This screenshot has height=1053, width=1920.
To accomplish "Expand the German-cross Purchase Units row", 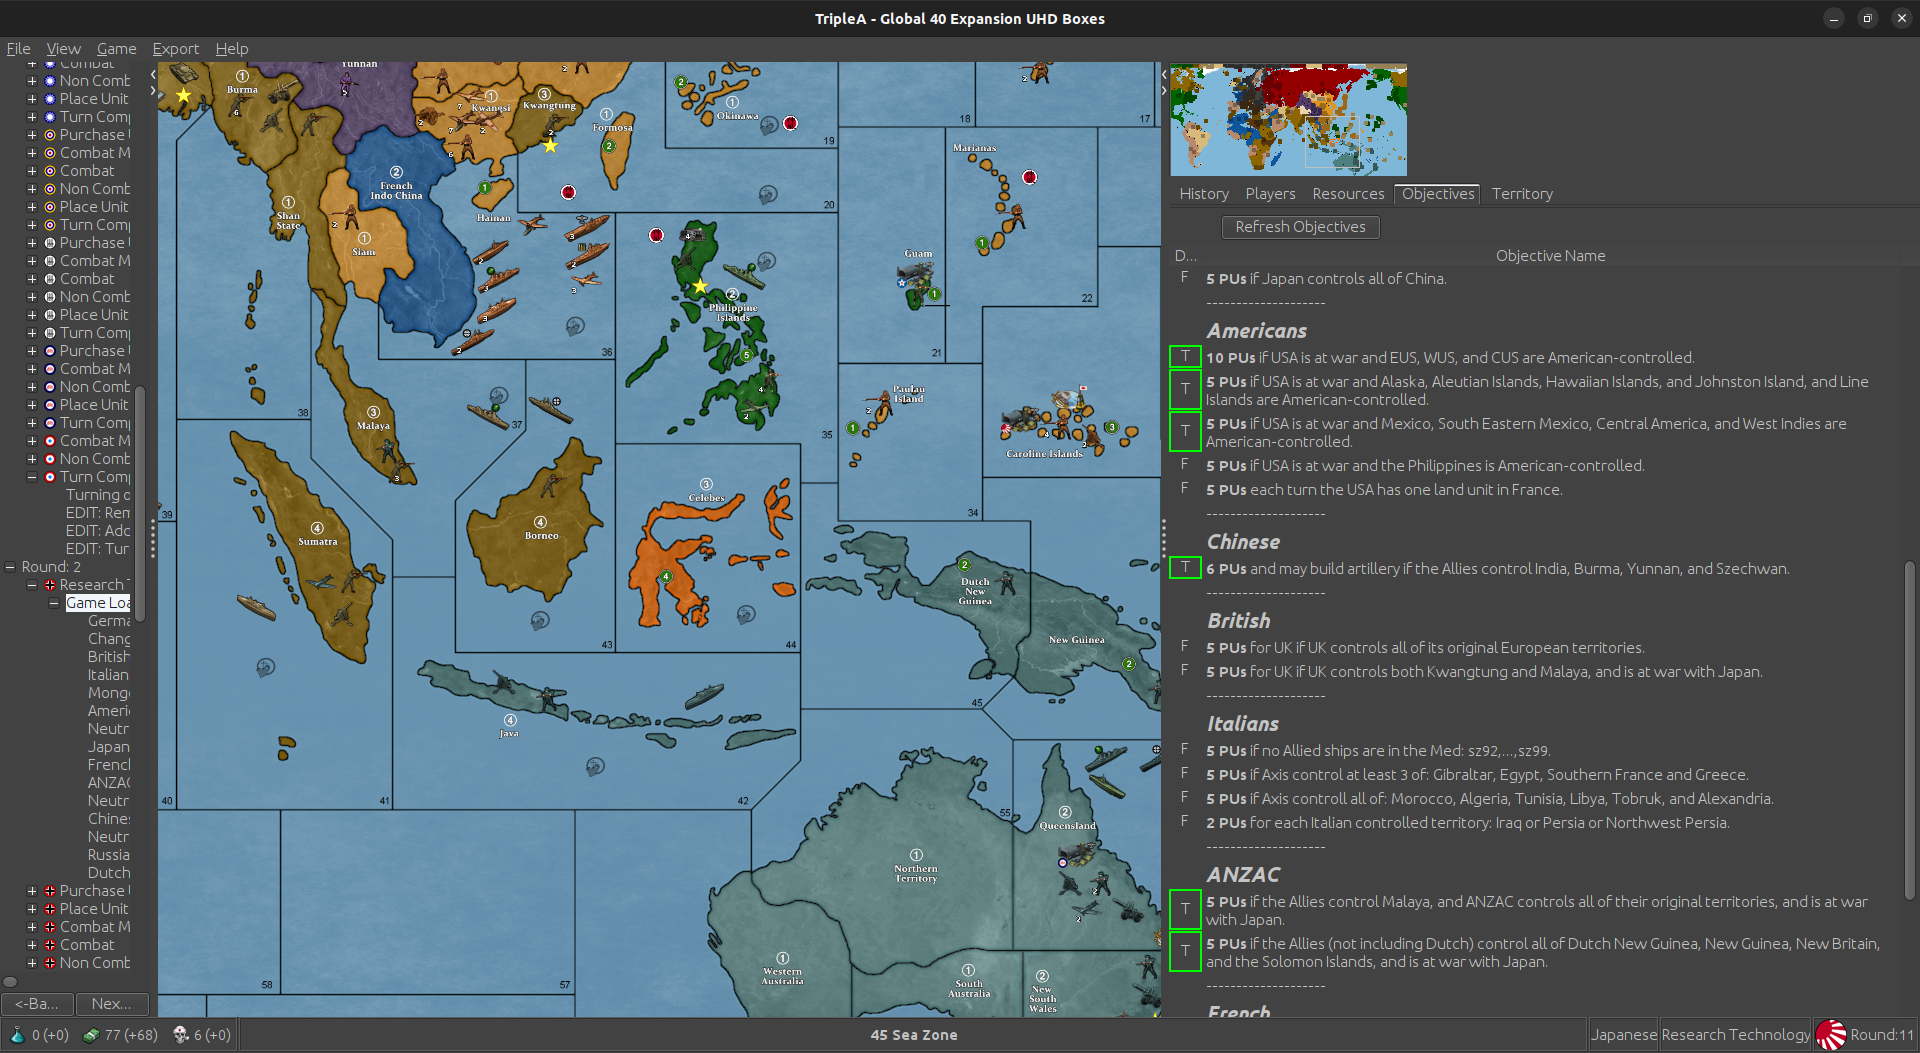I will tap(32, 891).
